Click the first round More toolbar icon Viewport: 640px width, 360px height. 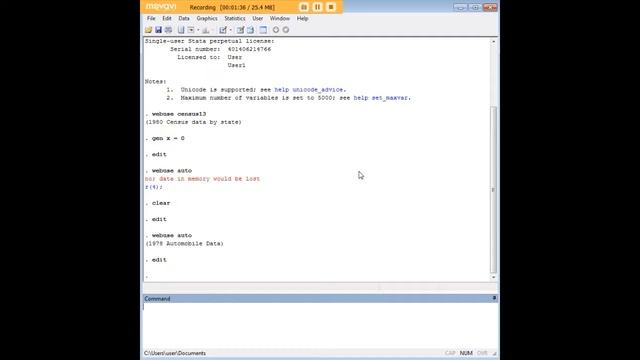[276, 30]
